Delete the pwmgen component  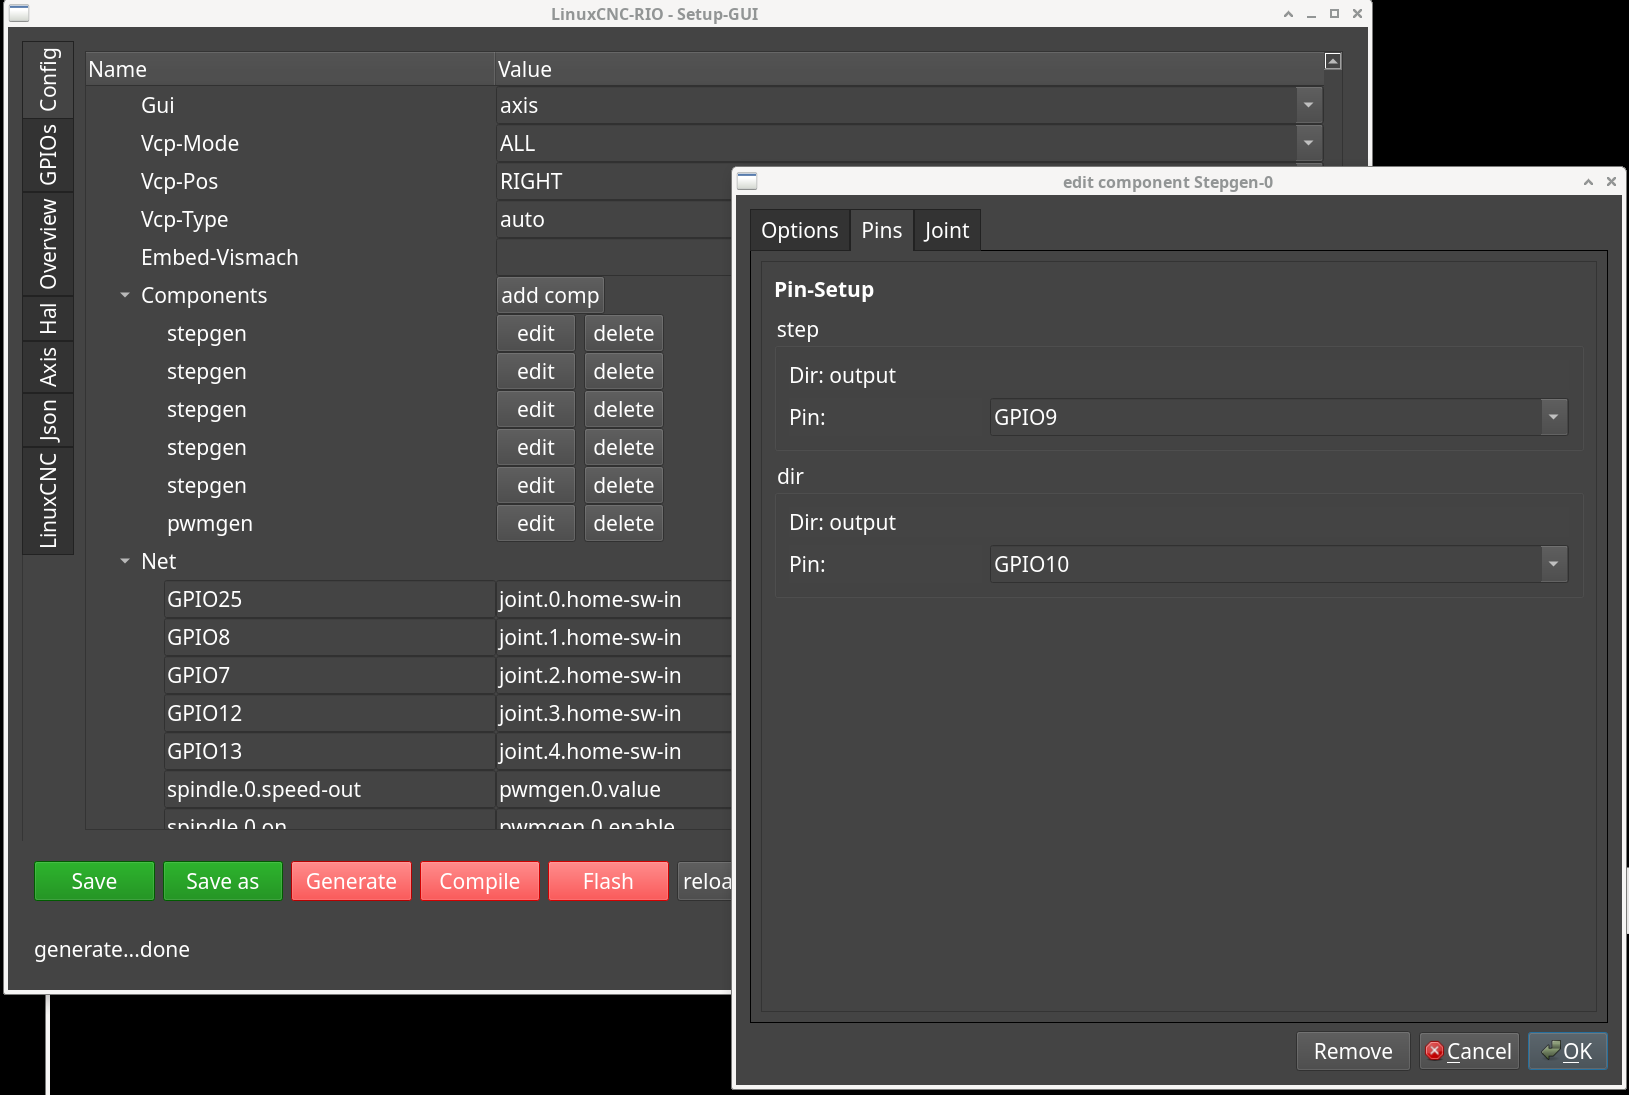coord(624,523)
